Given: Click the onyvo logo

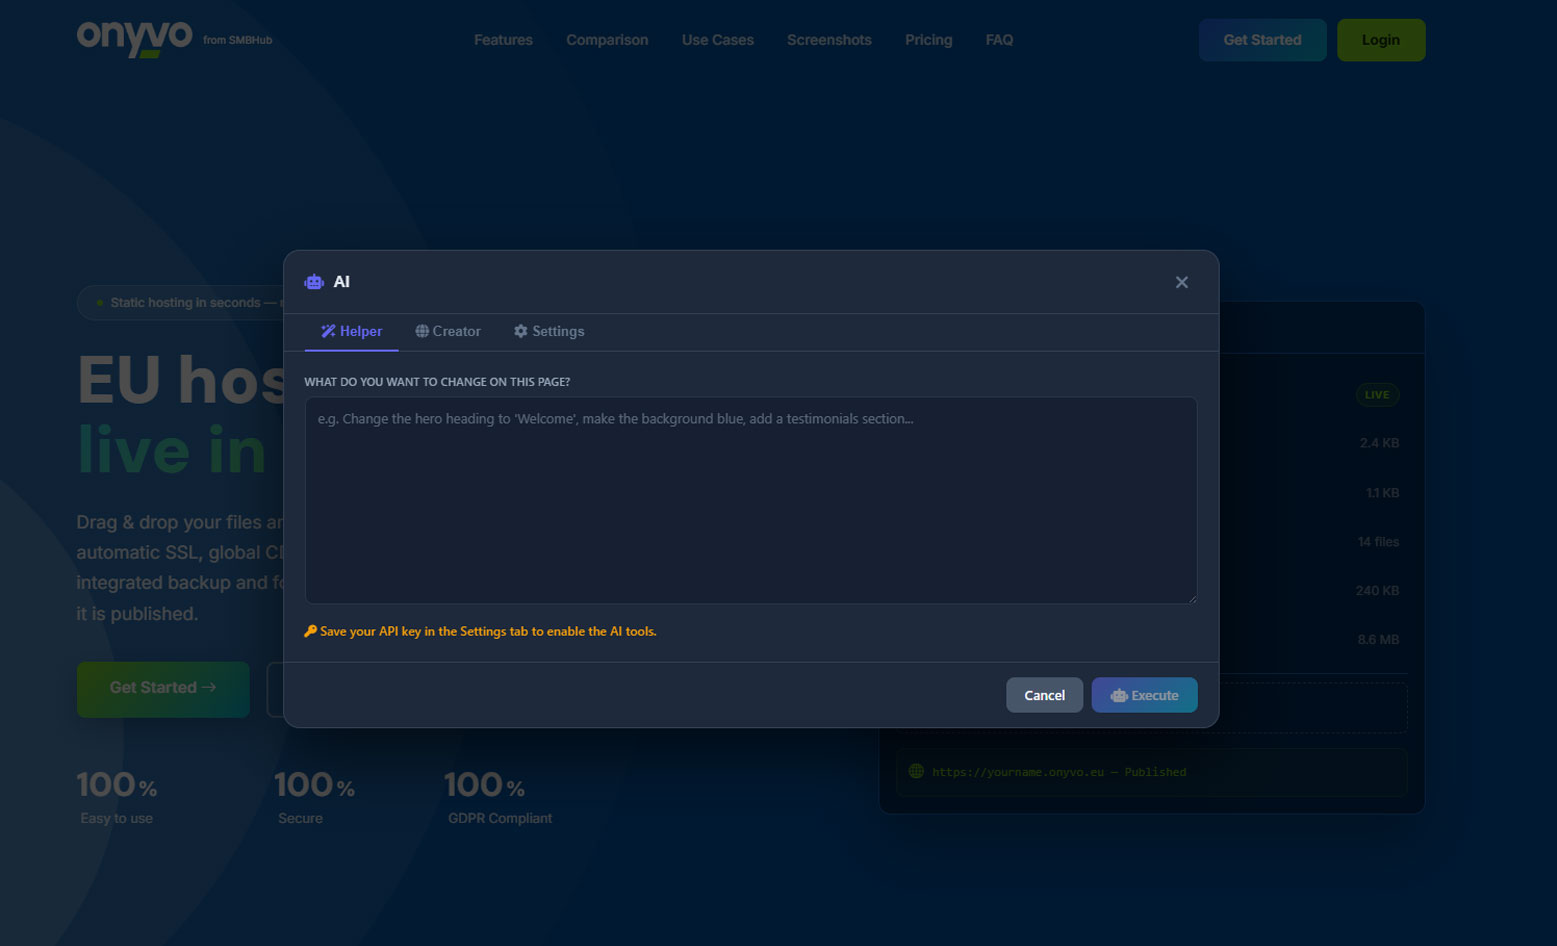Looking at the screenshot, I should [x=135, y=38].
